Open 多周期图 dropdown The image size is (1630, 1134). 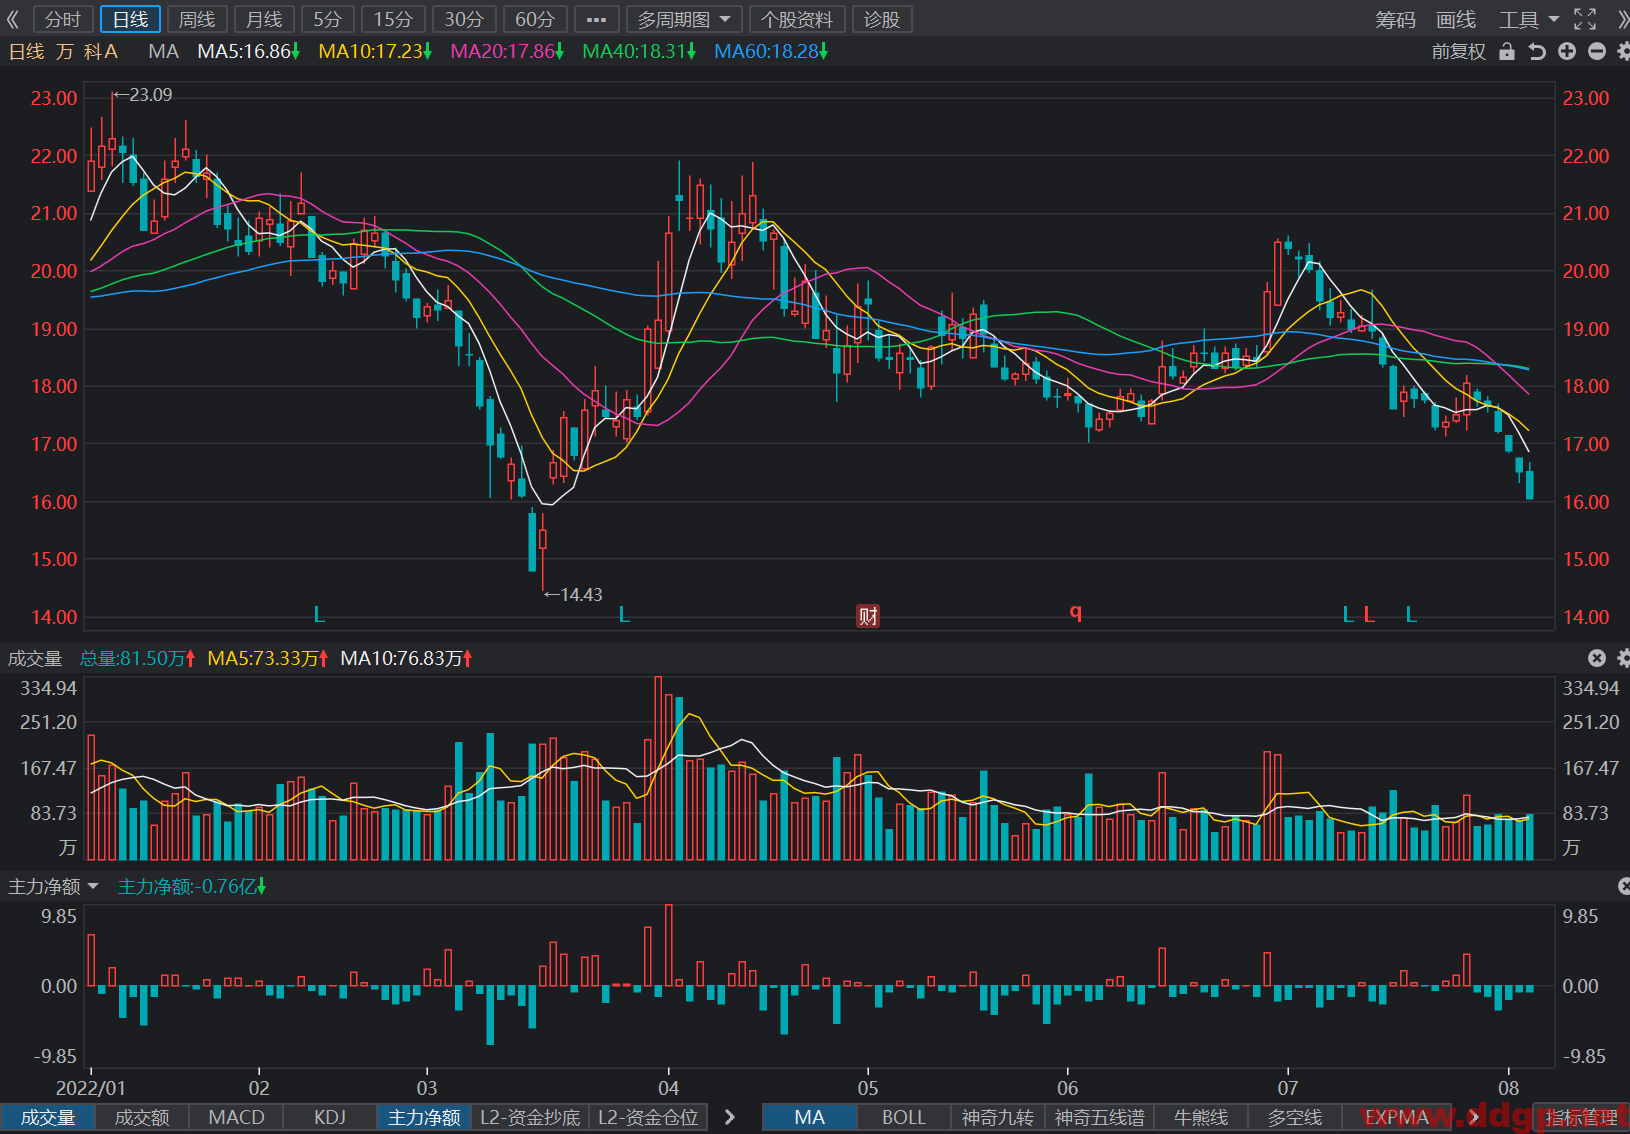[x=684, y=19]
